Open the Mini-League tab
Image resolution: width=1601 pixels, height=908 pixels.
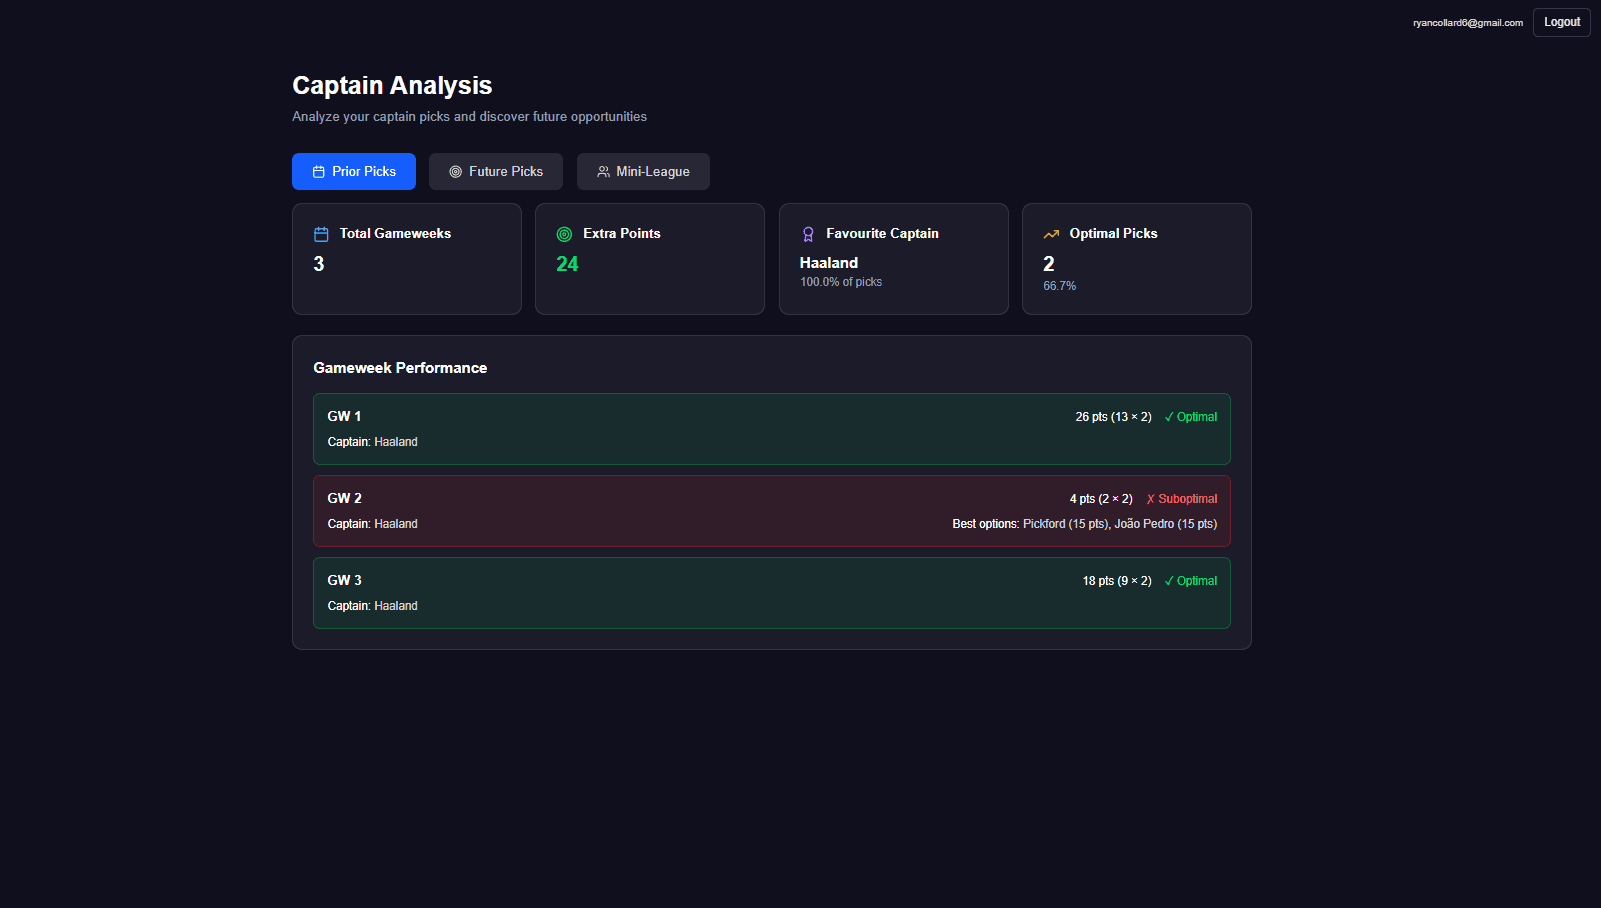tap(643, 172)
